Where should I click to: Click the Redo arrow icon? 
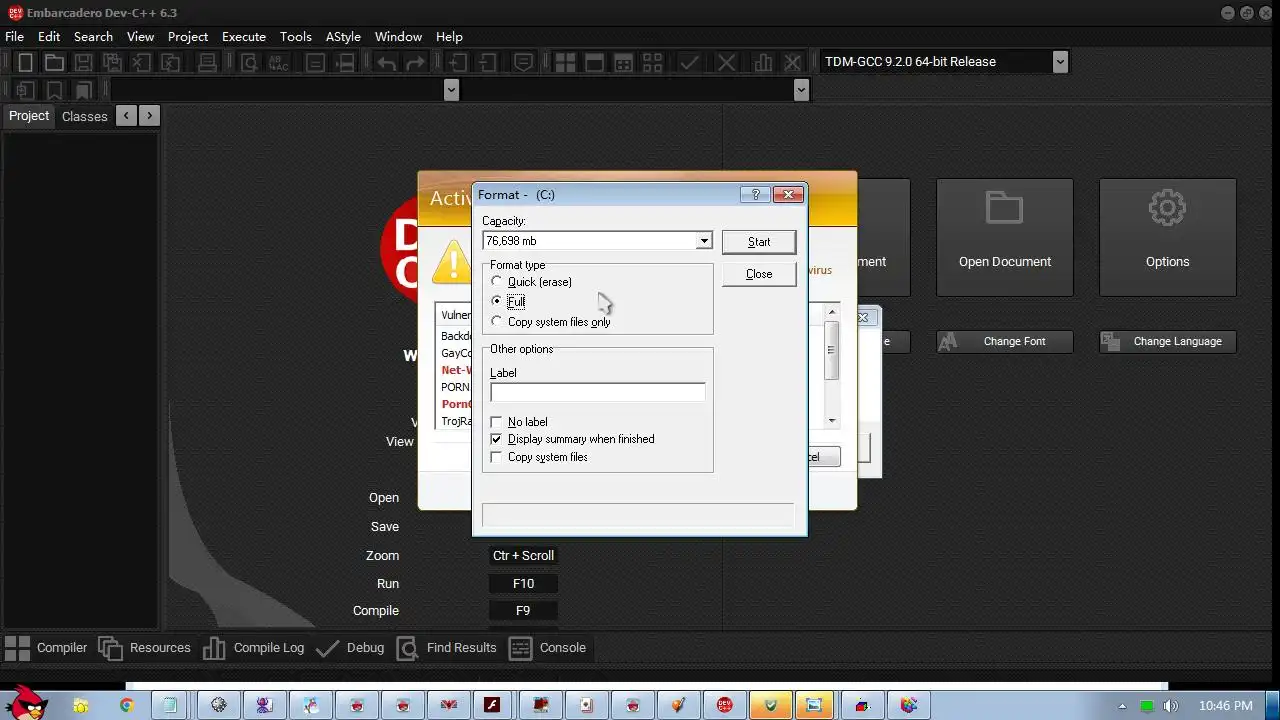click(x=415, y=62)
